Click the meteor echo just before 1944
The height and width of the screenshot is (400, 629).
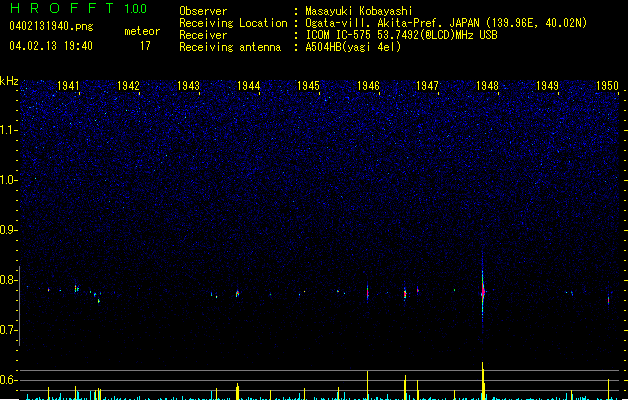(237, 294)
